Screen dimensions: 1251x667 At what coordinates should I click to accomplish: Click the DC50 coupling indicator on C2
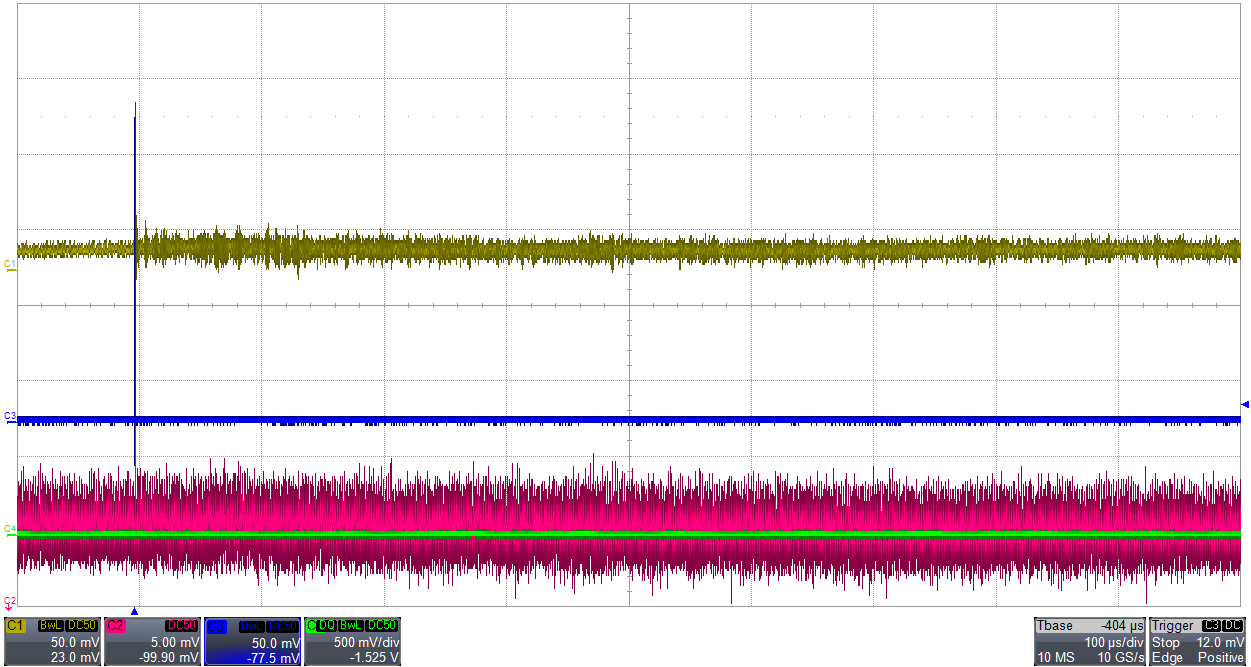click(181, 626)
